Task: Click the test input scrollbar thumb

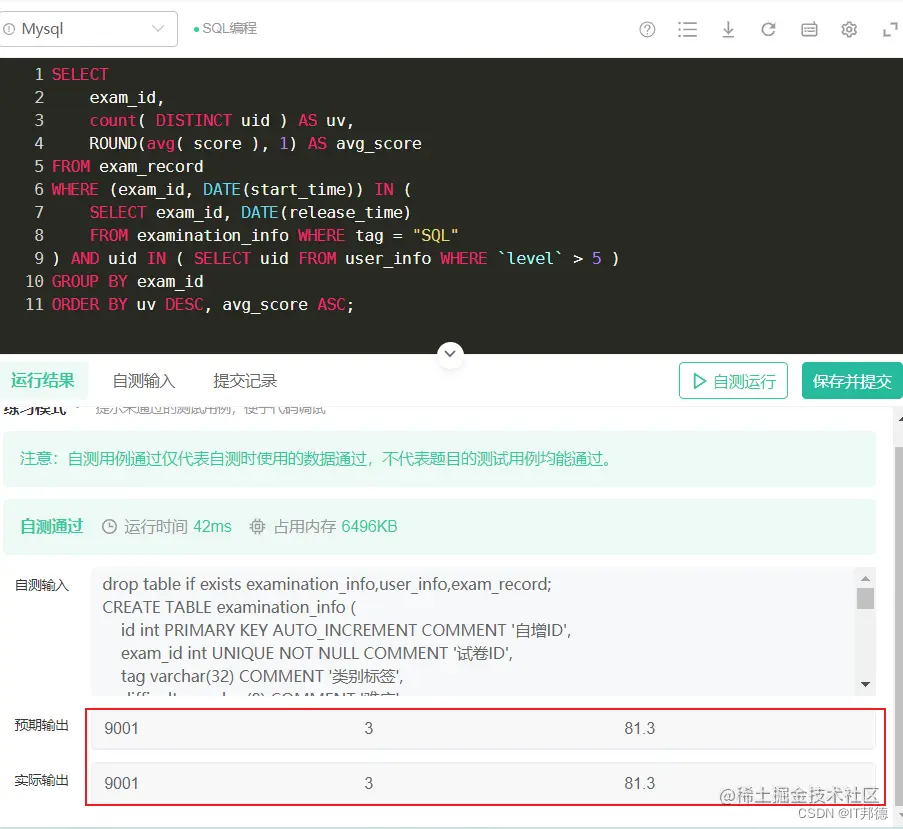Action: click(x=865, y=598)
